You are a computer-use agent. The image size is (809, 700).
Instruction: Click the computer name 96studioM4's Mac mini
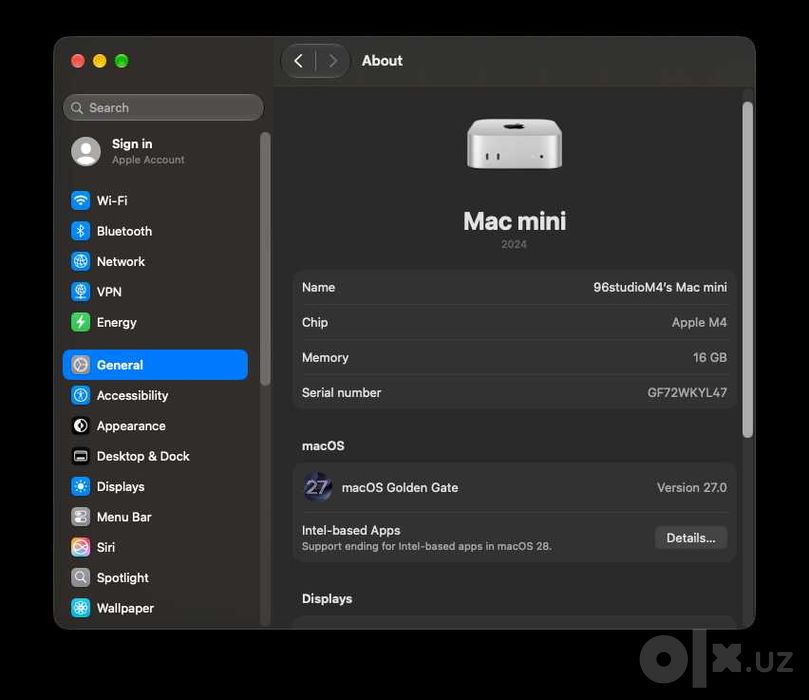[660, 287]
